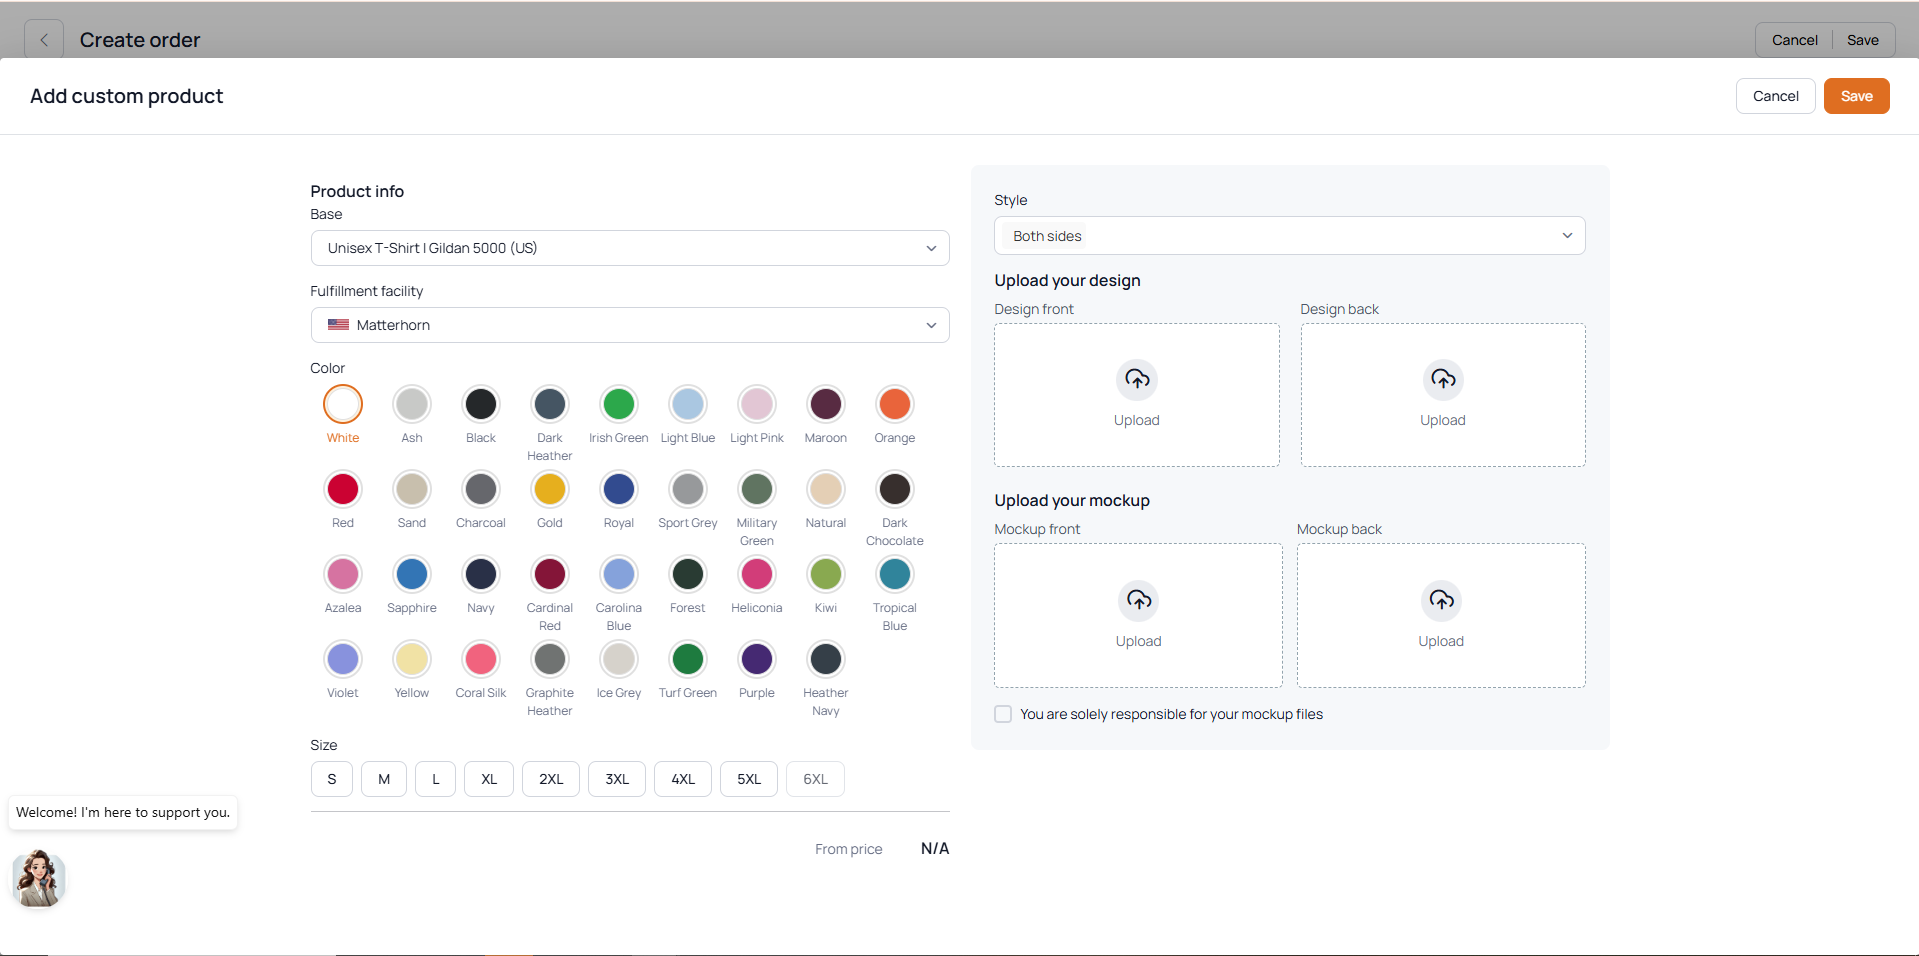Viewport: 1919px width, 956px height.
Task: Click the Design front upload icon
Action: tap(1137, 379)
